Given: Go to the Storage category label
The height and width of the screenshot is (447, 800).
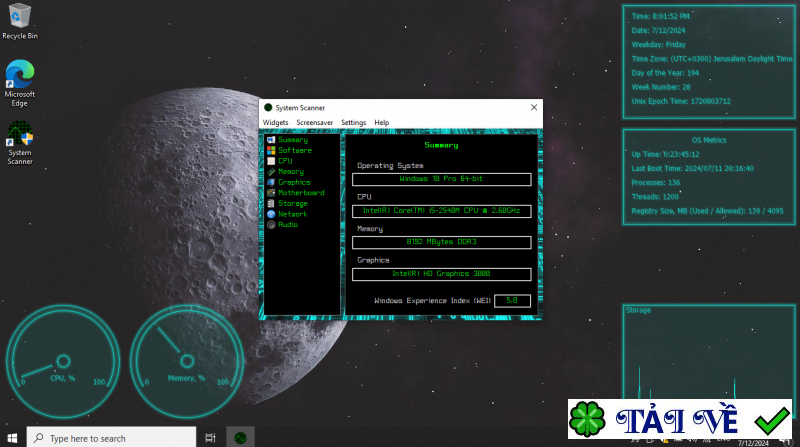Looking at the screenshot, I should (x=293, y=204).
